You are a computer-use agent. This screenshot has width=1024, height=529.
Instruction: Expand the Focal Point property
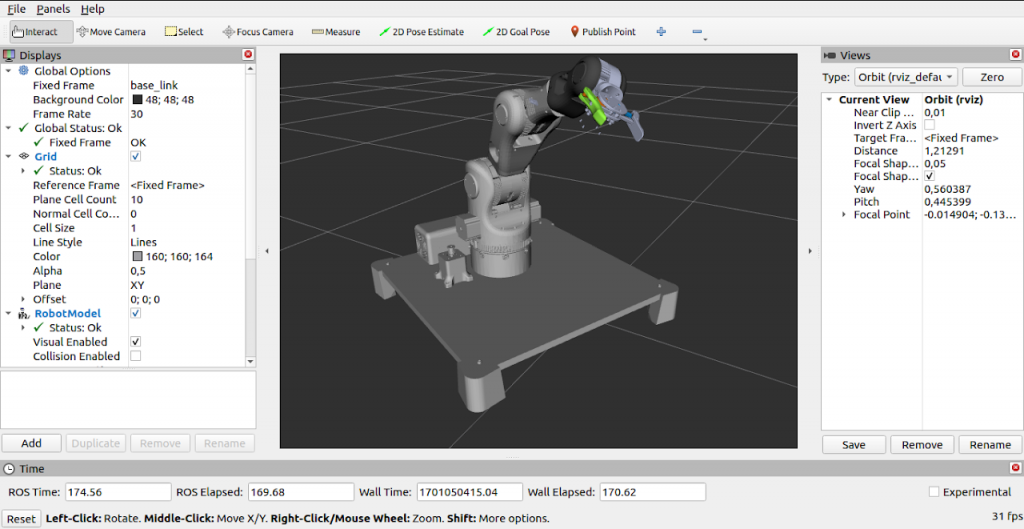click(x=844, y=215)
